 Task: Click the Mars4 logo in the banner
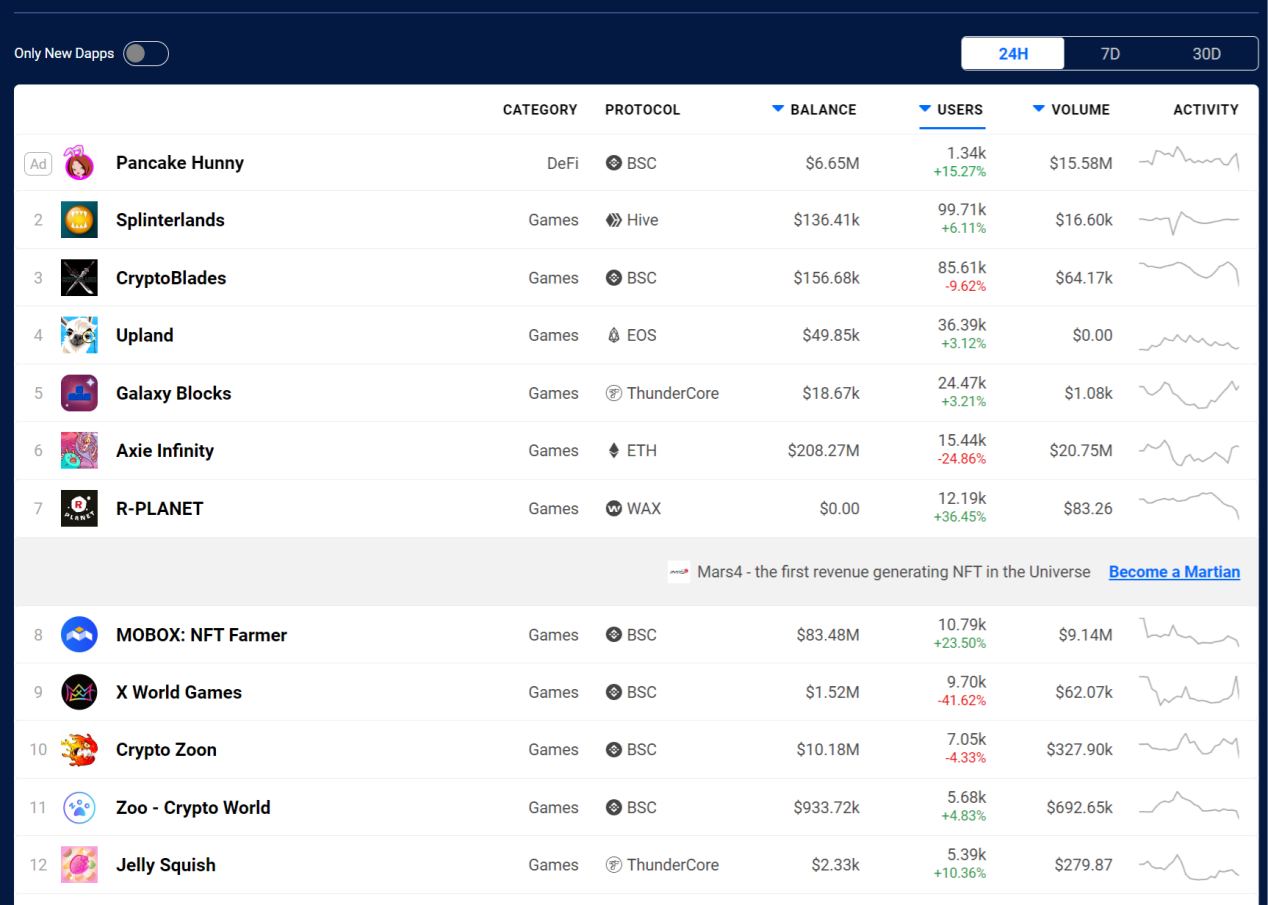point(679,572)
